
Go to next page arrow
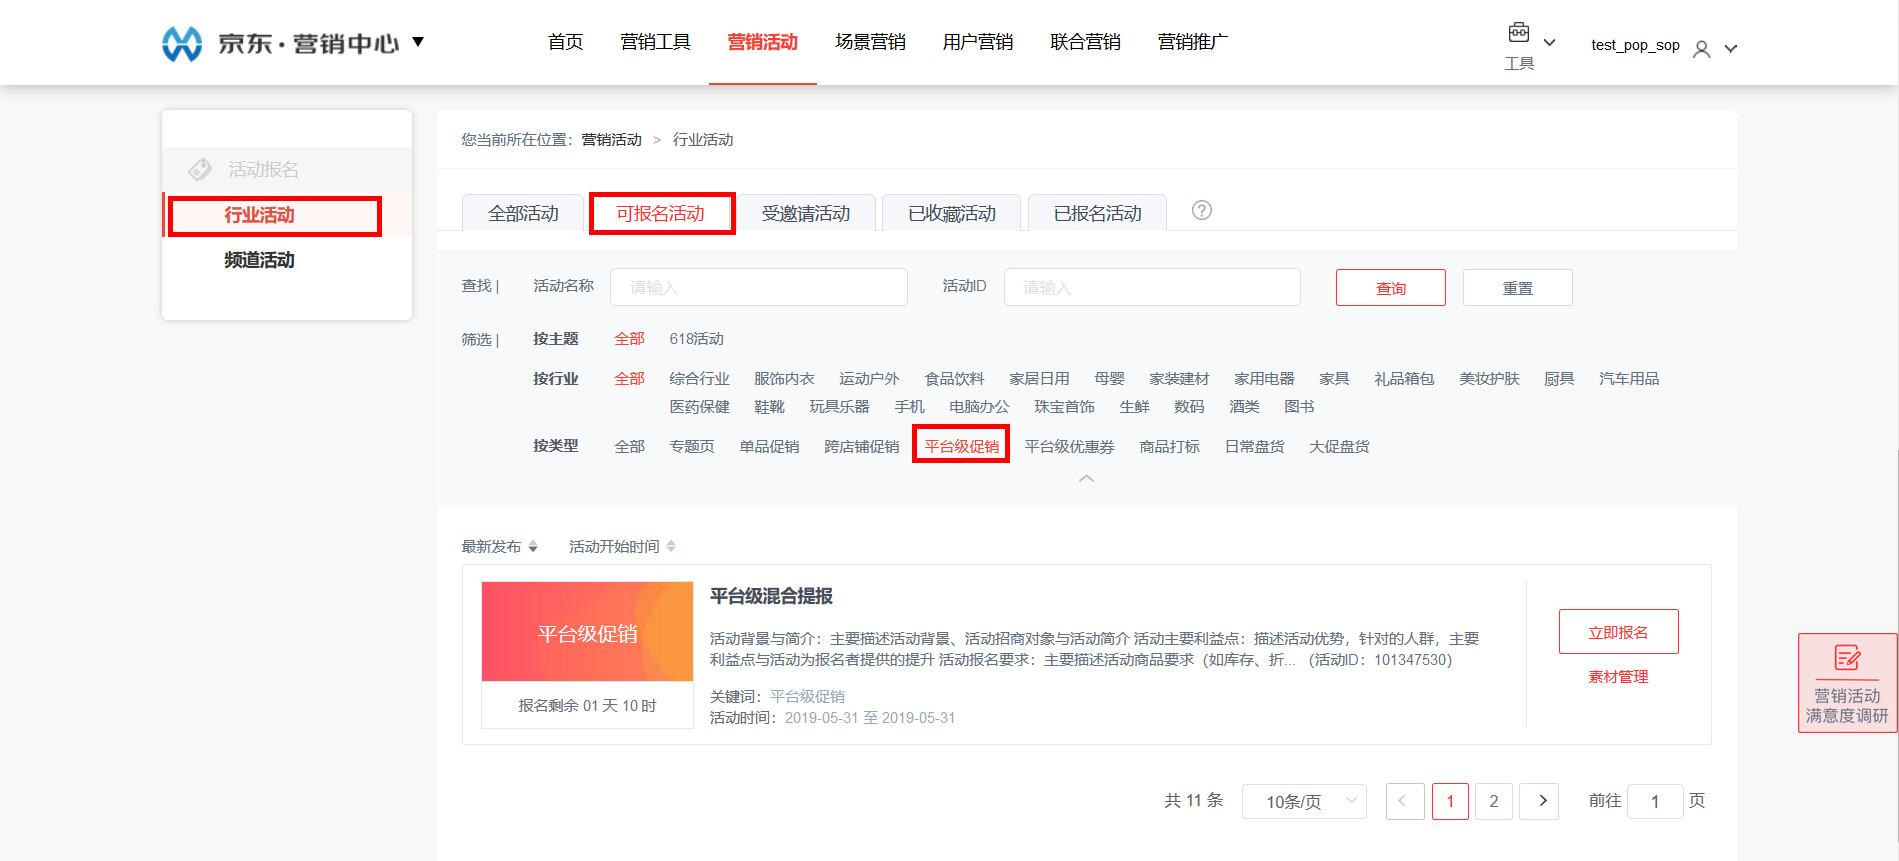(1539, 801)
